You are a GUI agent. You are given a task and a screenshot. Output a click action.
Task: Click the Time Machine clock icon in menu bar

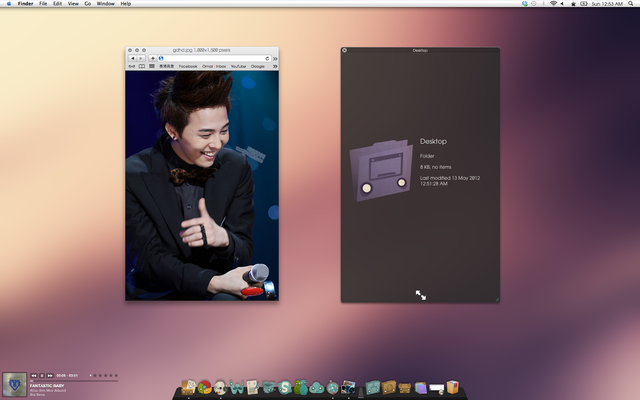[533, 4]
